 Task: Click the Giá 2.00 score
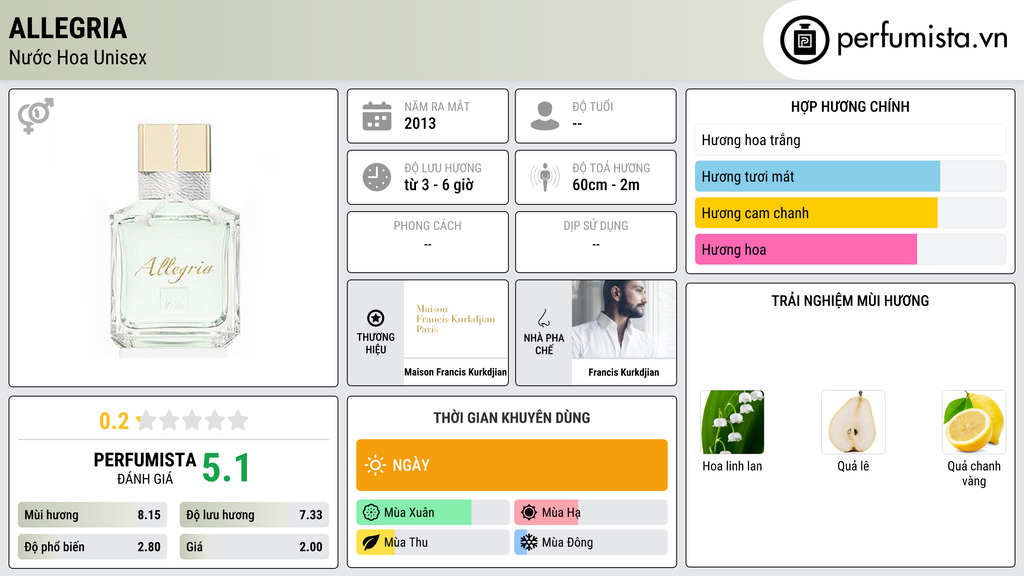pos(254,547)
